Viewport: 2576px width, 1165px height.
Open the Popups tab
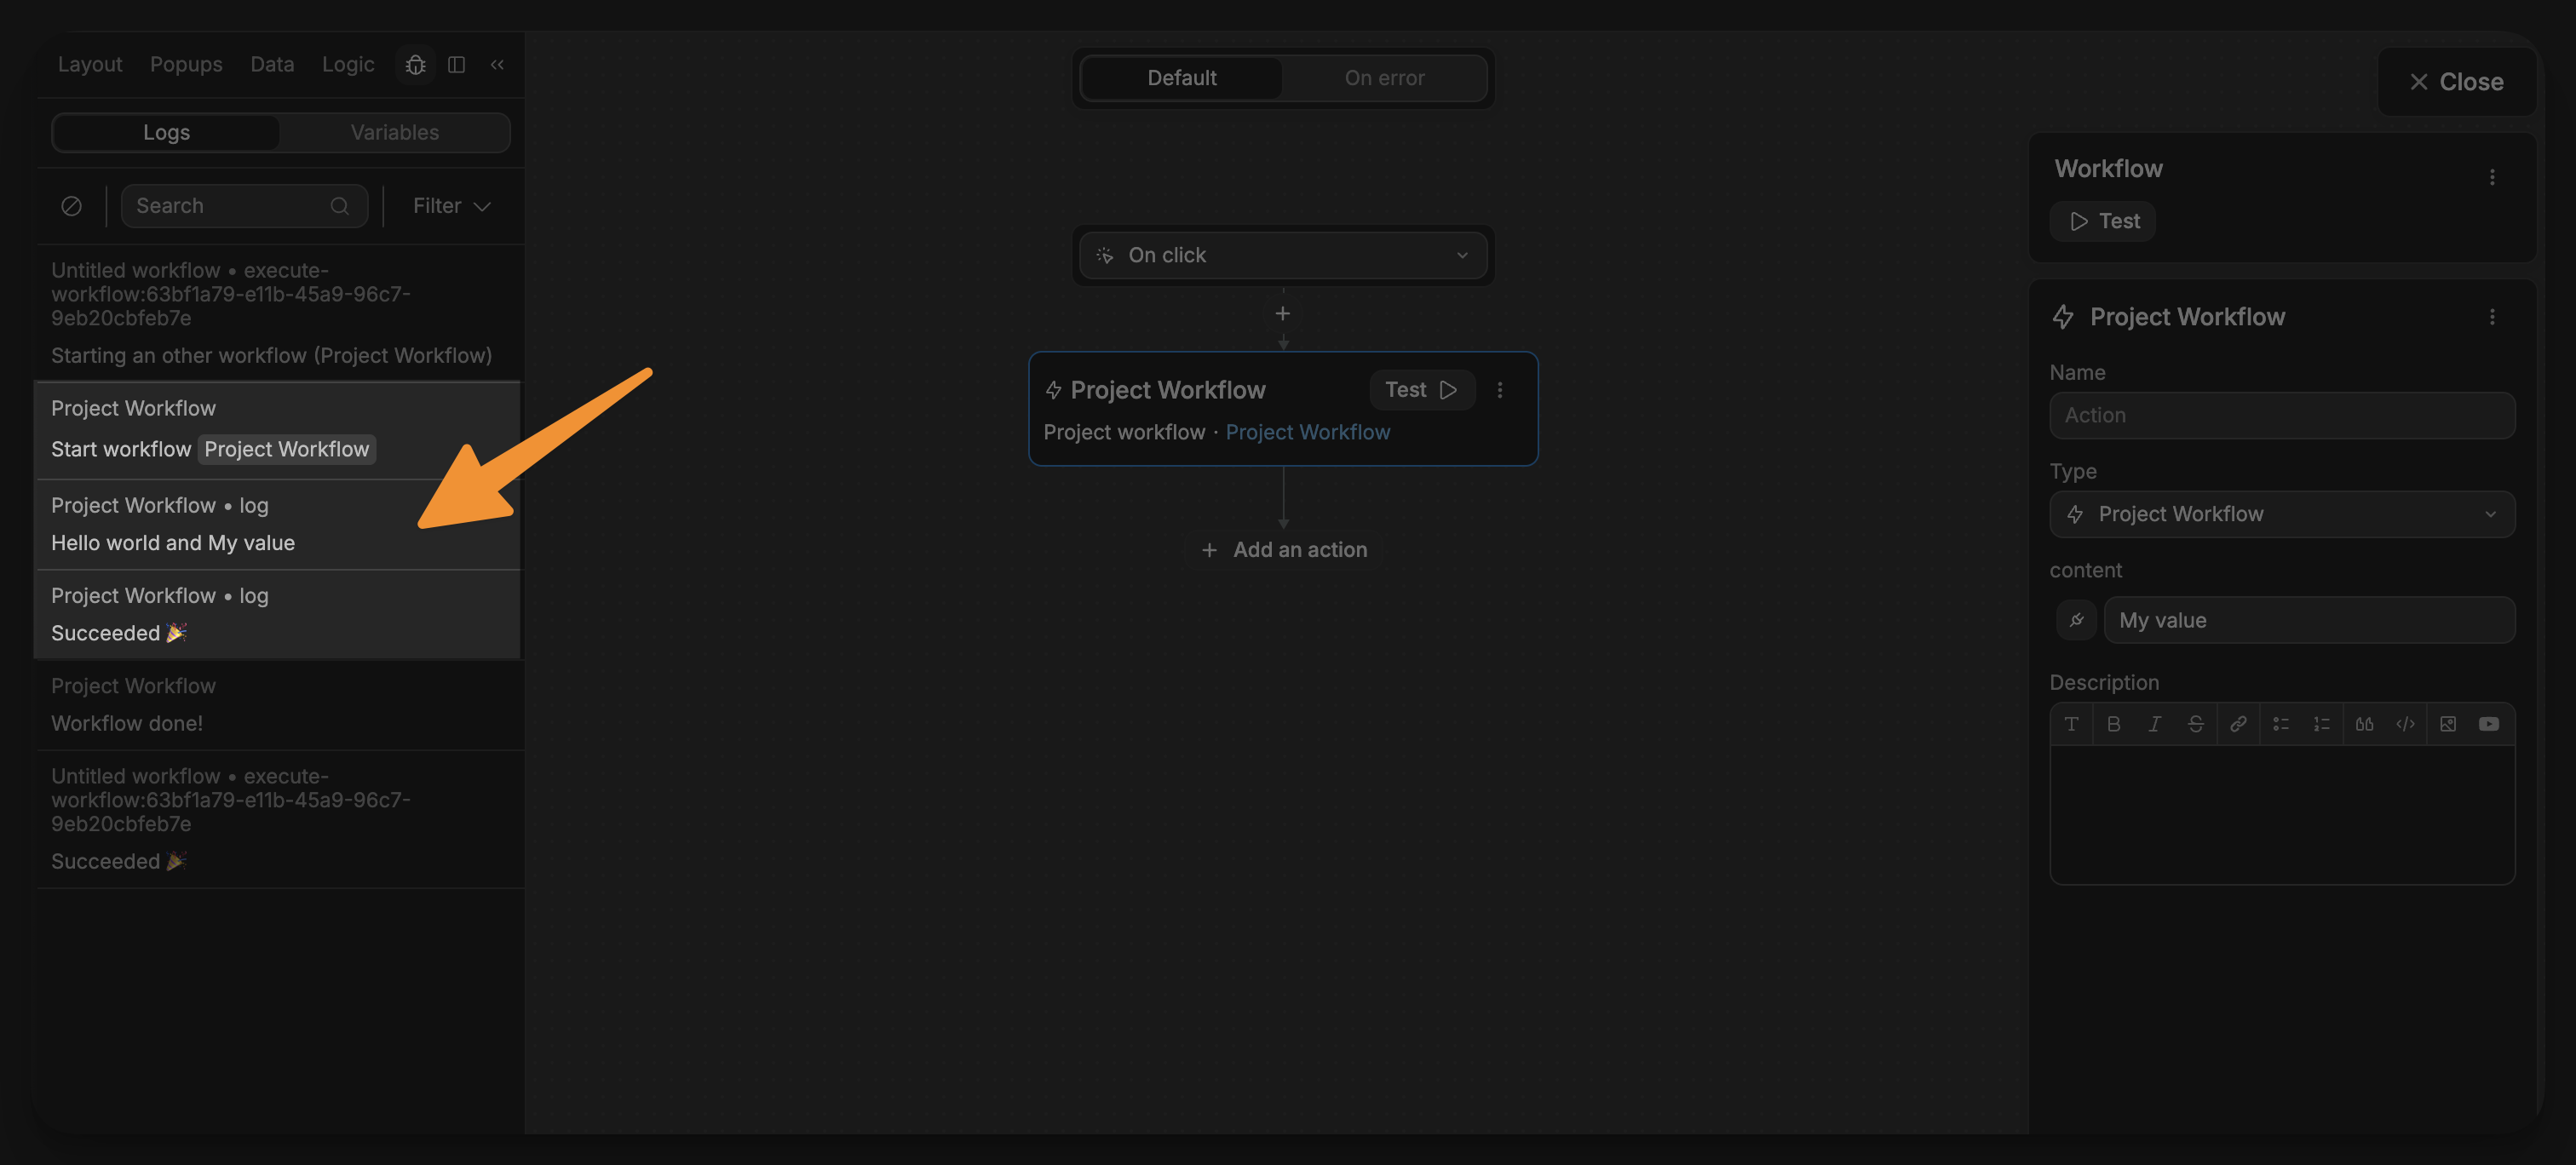point(186,64)
